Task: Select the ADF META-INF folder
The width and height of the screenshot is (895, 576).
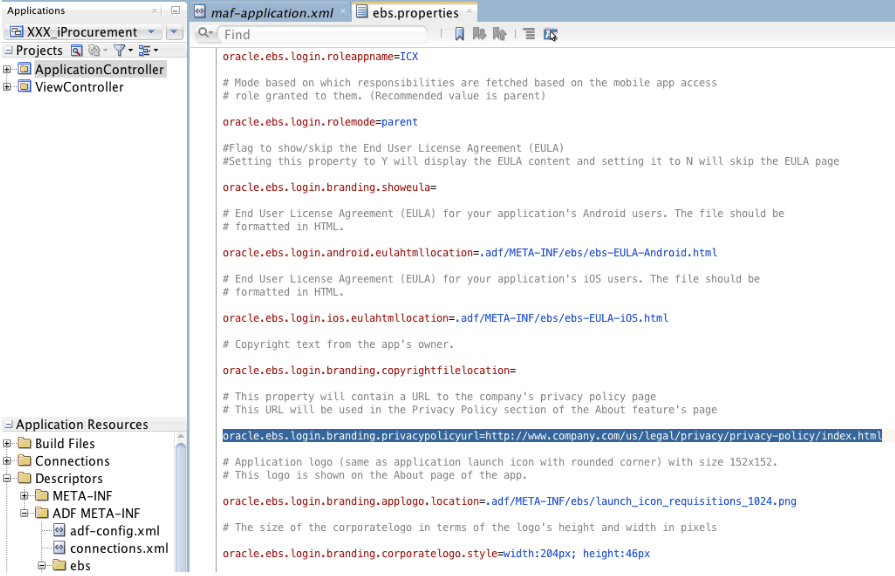Action: click(x=96, y=513)
